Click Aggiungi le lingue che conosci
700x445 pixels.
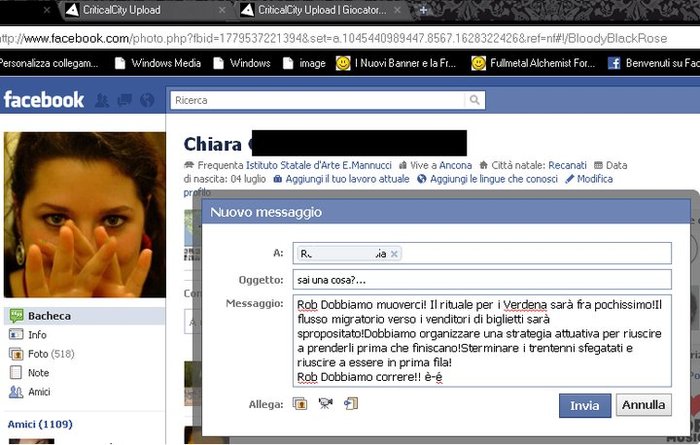(x=494, y=179)
